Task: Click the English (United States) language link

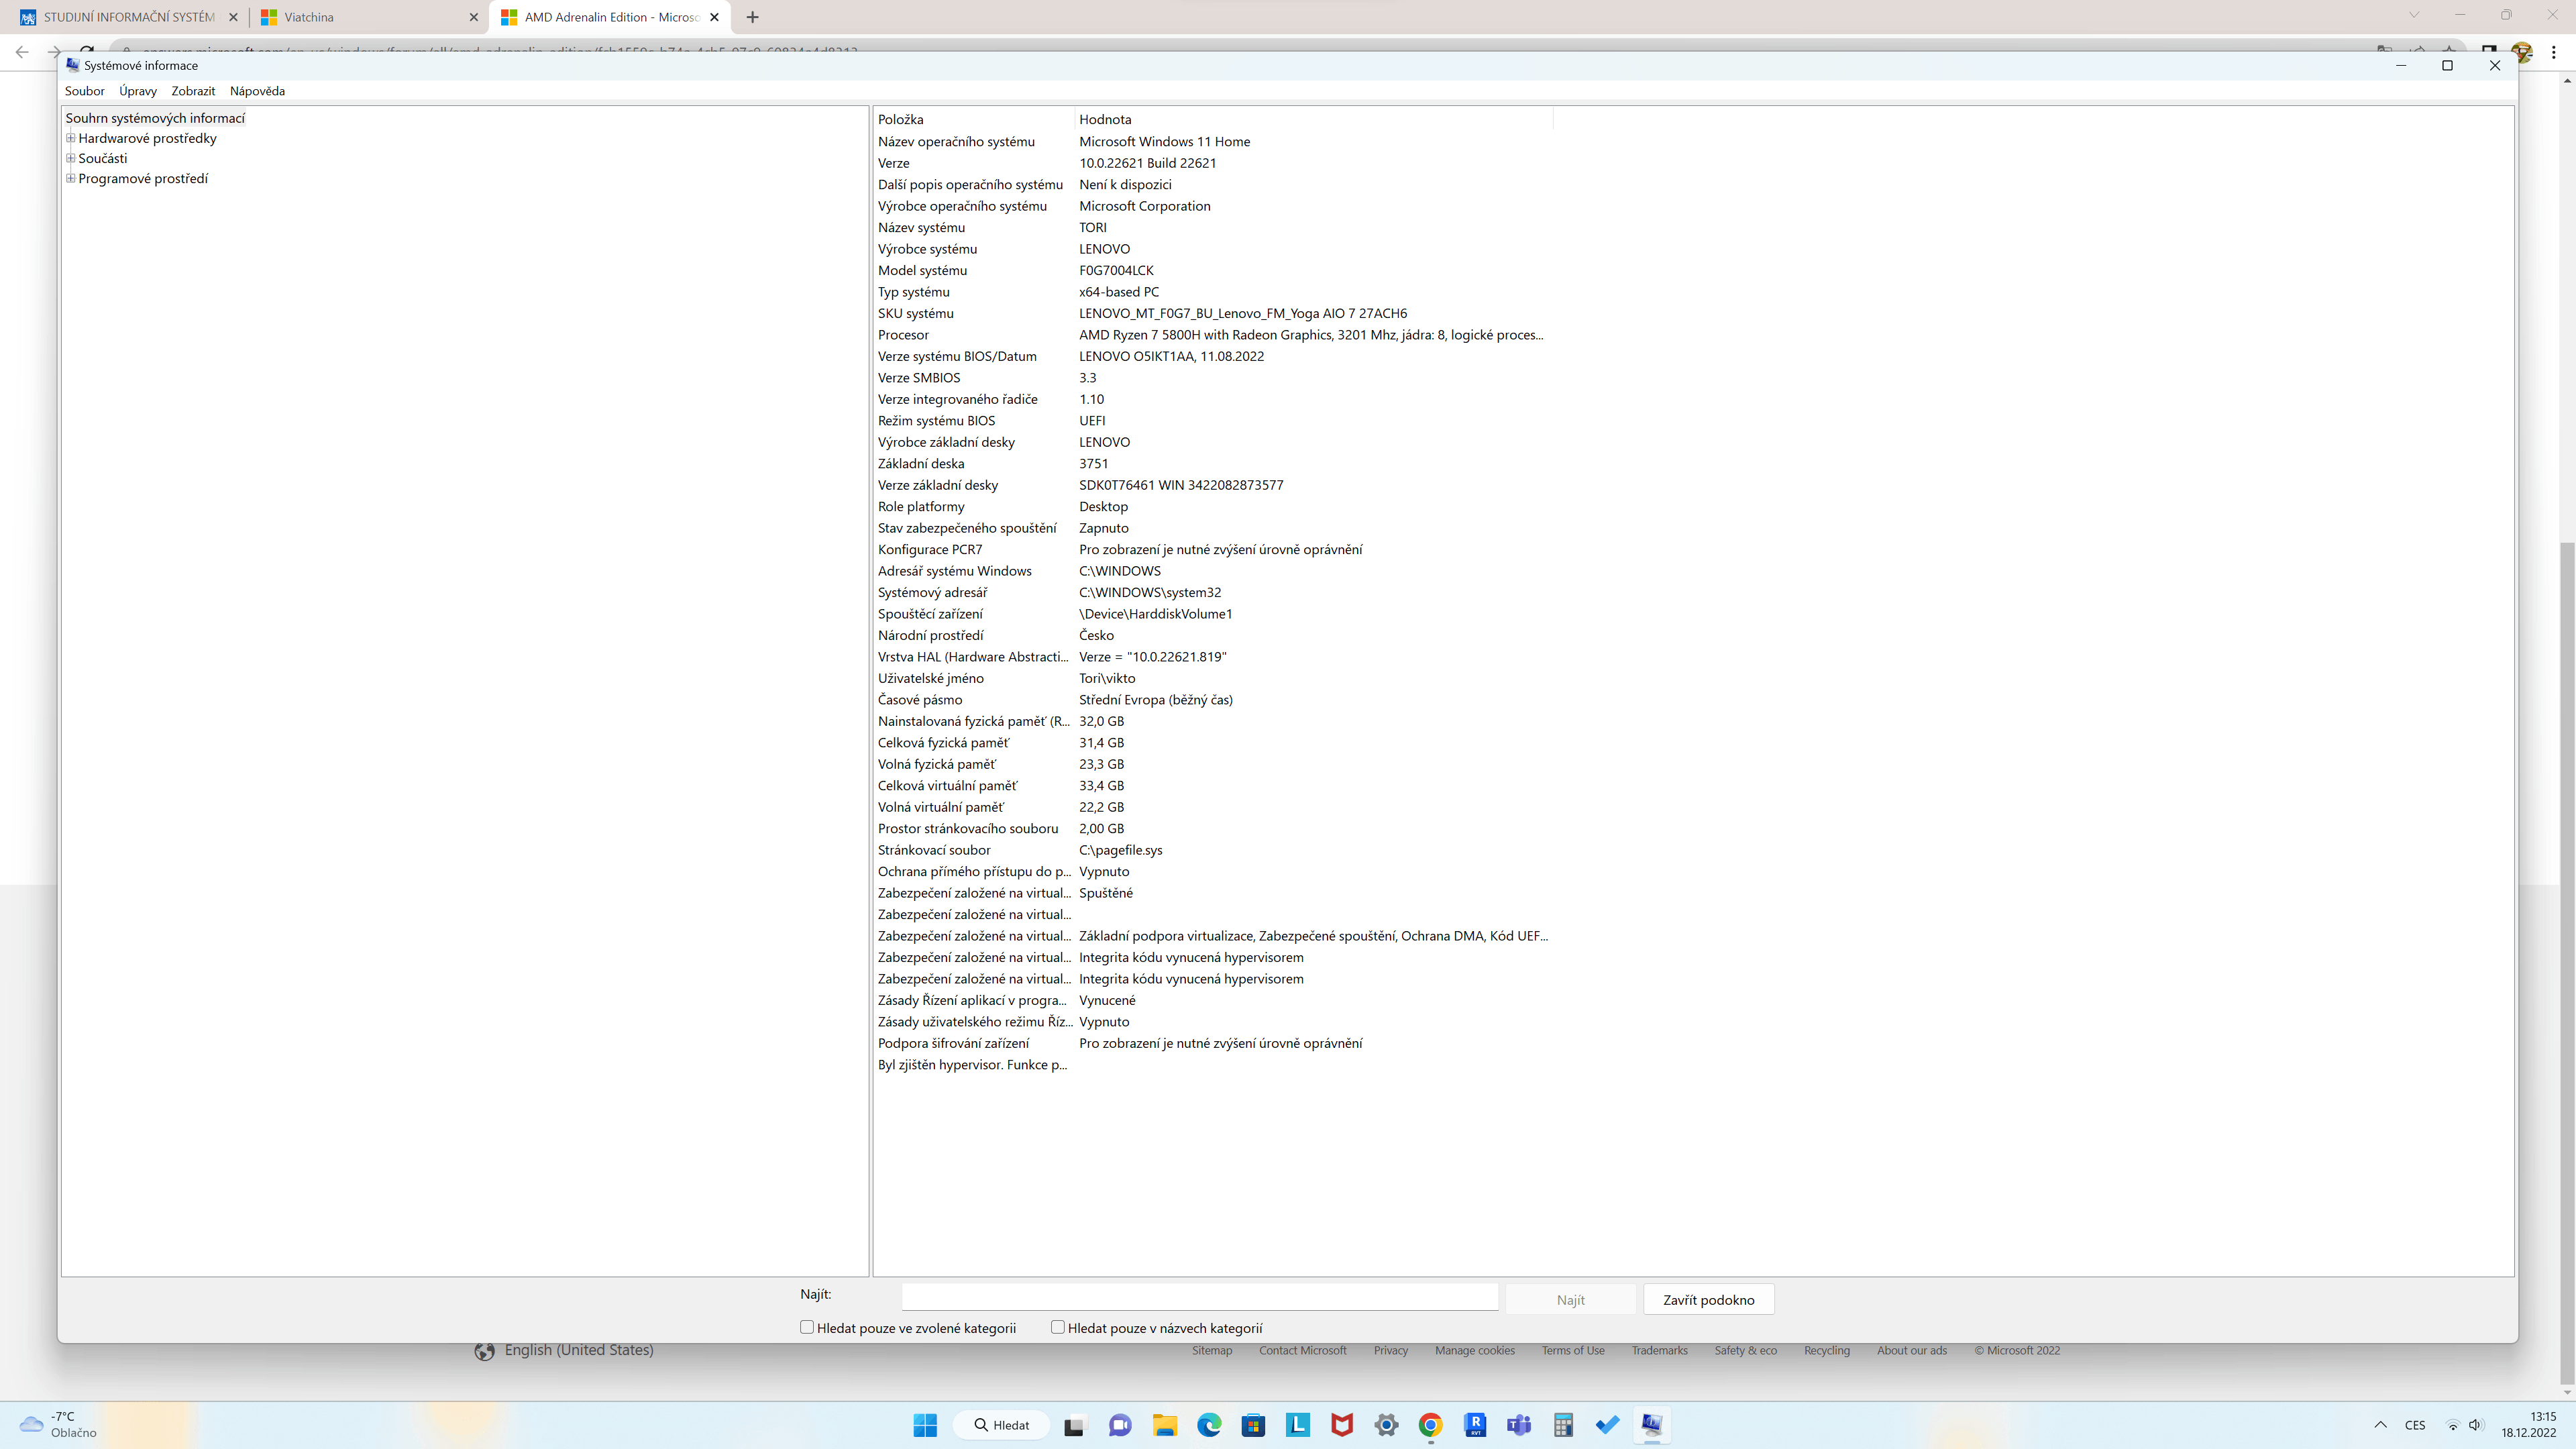Action: pyautogui.click(x=579, y=1350)
